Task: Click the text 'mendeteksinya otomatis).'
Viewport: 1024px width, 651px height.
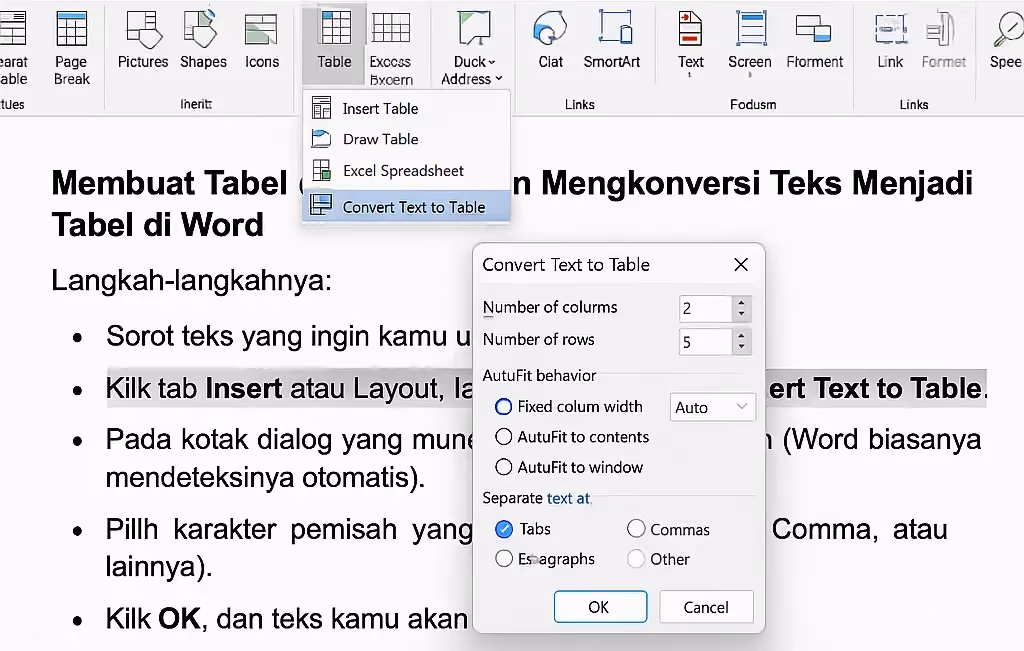Action: 265,477
